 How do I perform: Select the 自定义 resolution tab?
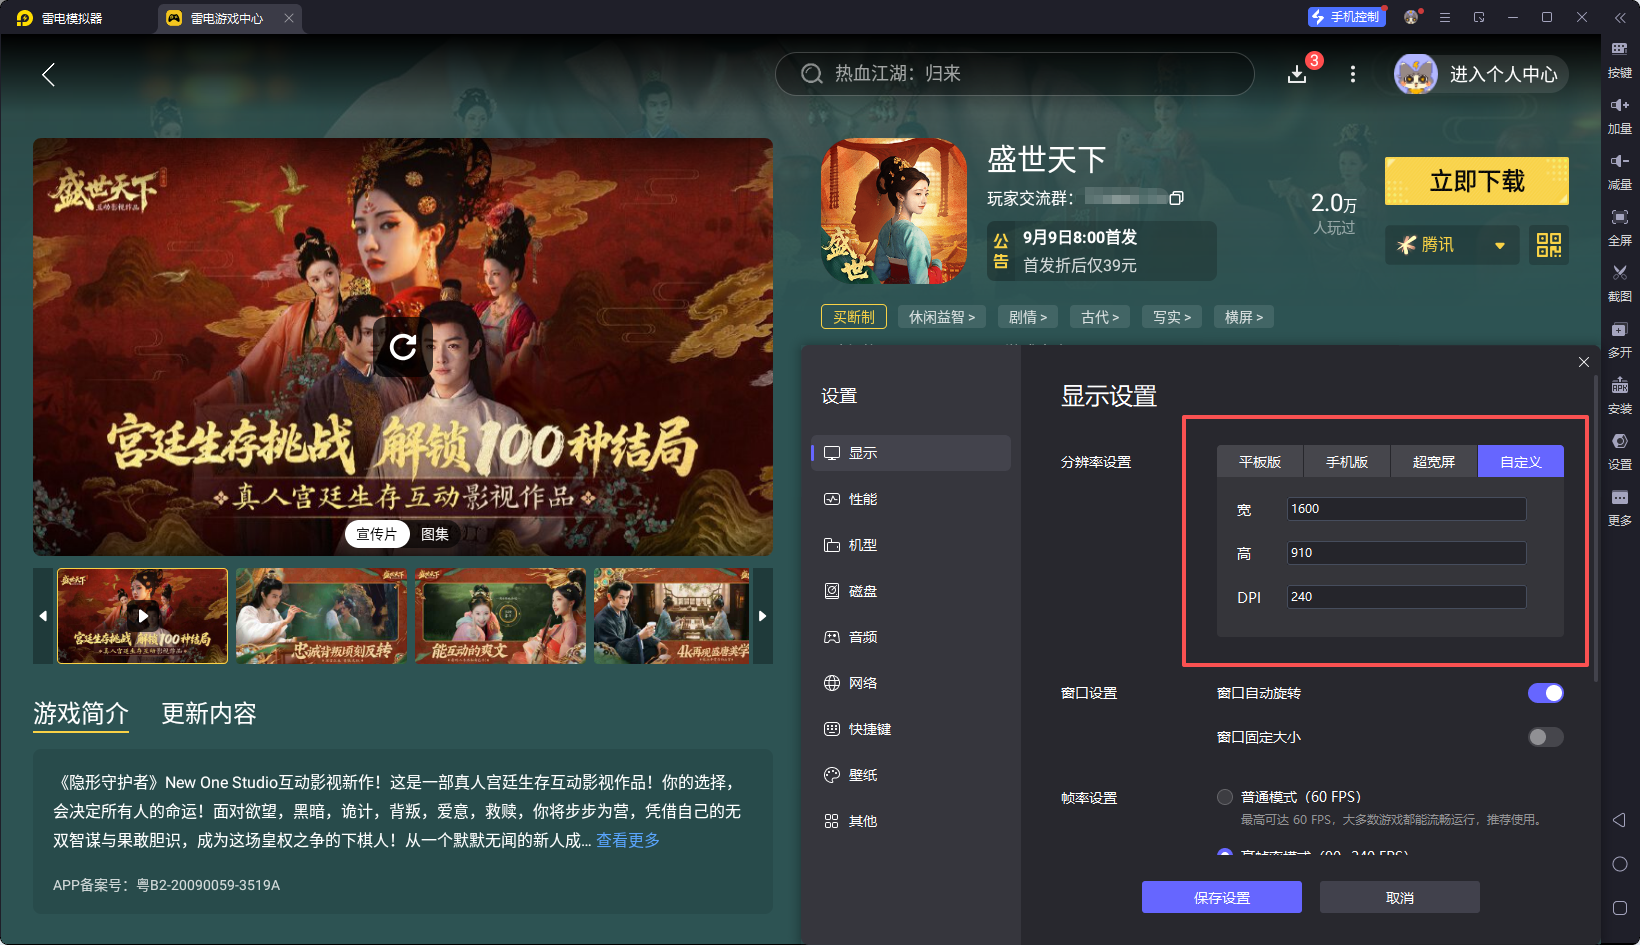(1521, 462)
